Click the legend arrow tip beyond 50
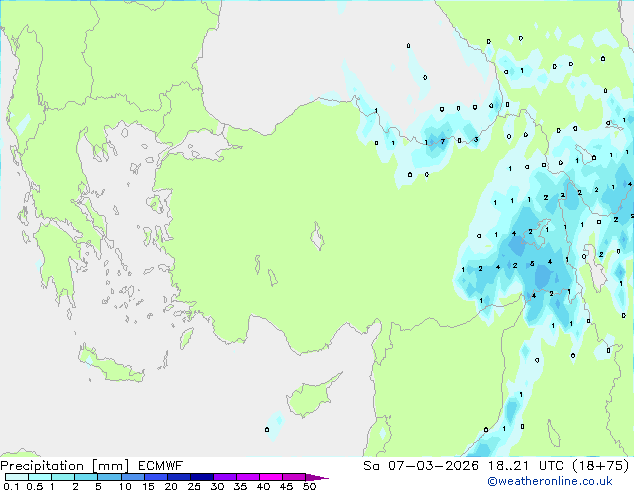 [317, 477]
